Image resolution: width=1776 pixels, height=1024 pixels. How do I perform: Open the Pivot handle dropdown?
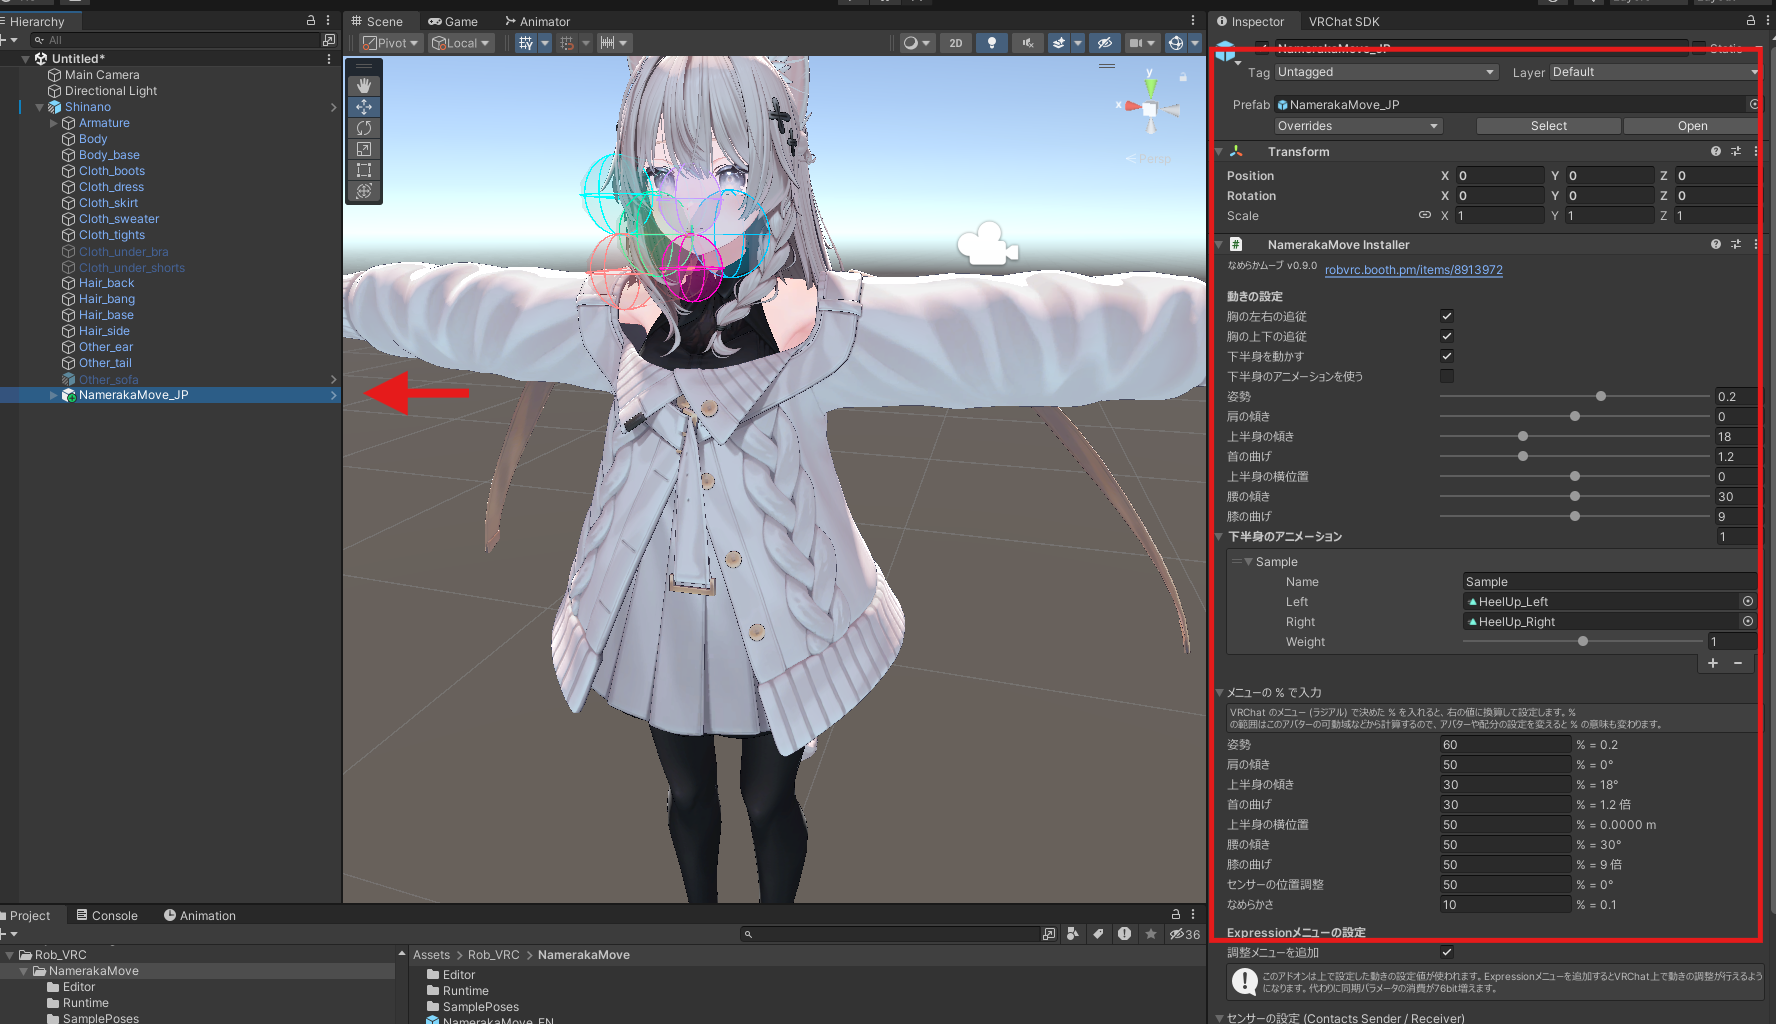tap(391, 43)
